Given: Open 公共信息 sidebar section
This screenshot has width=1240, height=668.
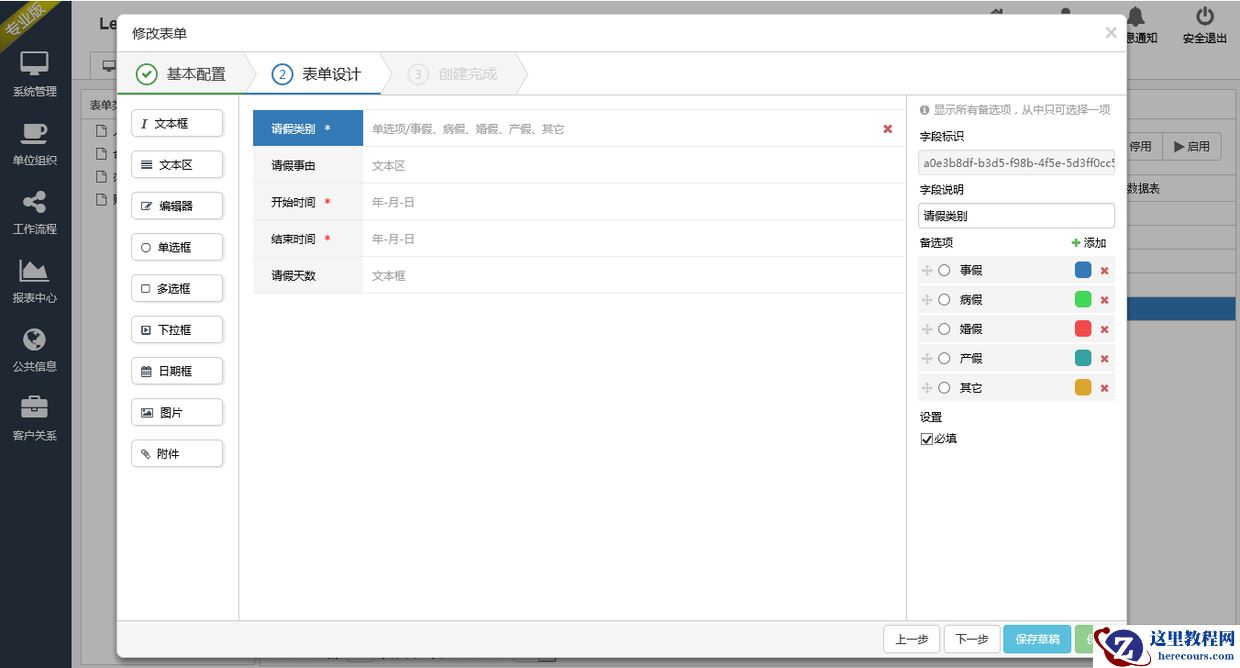Looking at the screenshot, I should [34, 350].
